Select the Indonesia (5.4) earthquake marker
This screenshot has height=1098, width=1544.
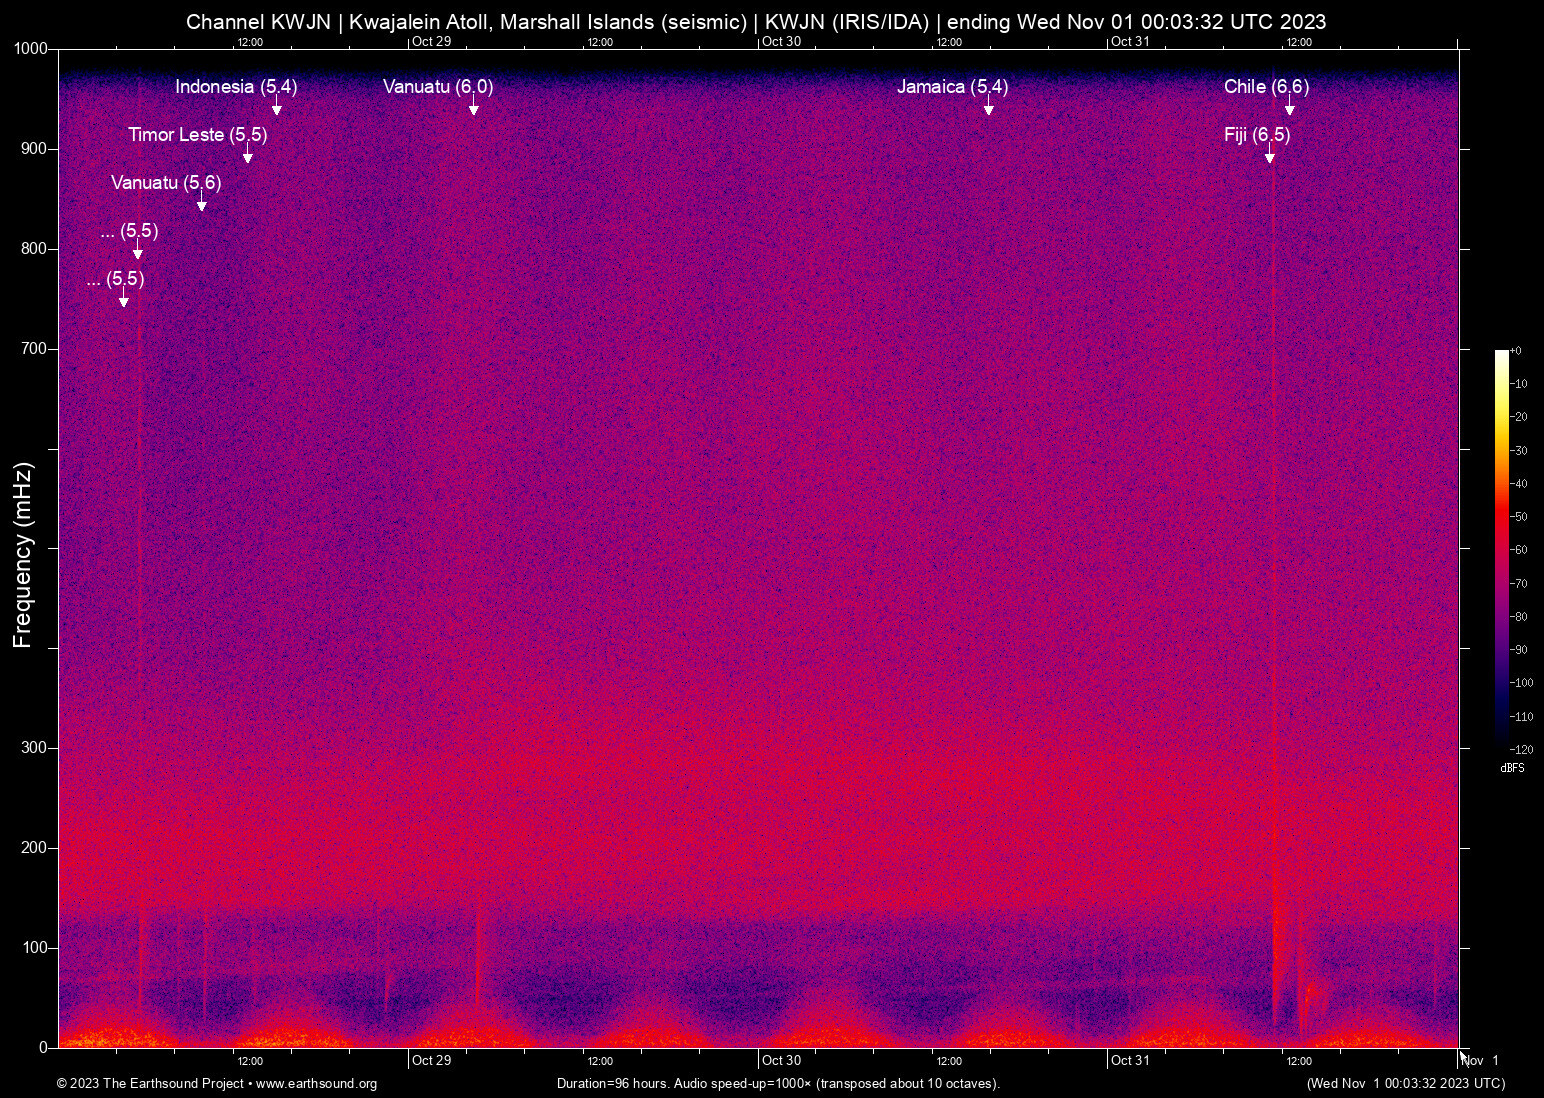pyautogui.click(x=236, y=87)
